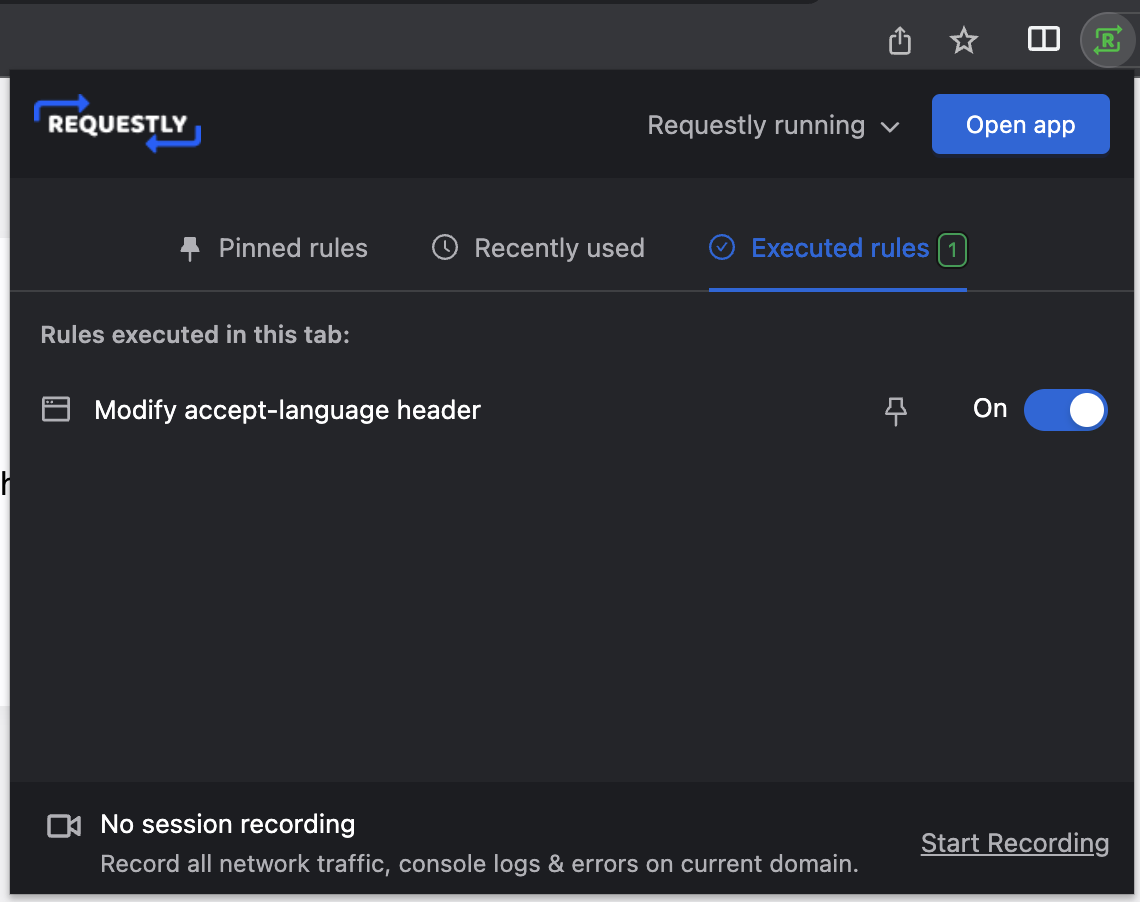Click the pushpin icon on Pinned rules
Screen dimensions: 1140x902
(190, 249)
